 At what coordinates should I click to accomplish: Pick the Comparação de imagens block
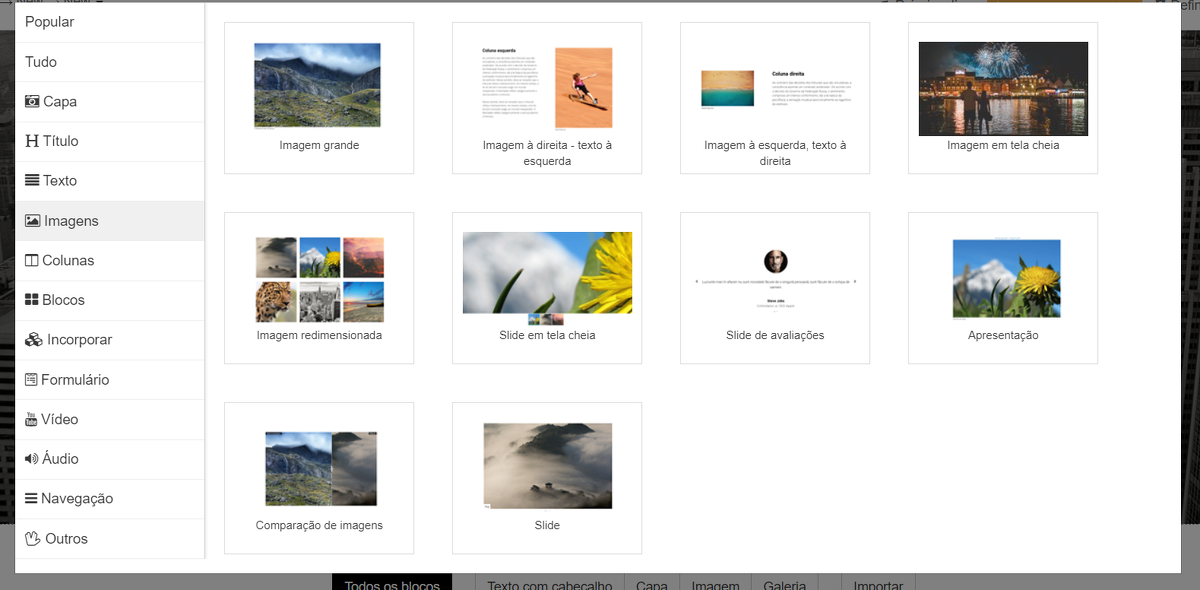coord(319,478)
